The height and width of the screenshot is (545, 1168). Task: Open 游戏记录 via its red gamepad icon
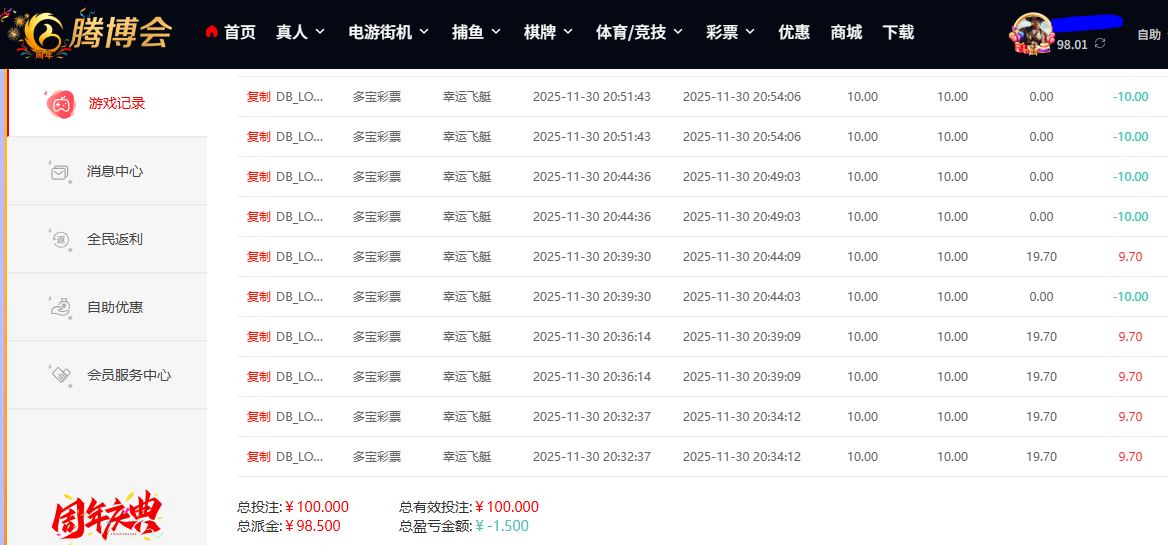point(61,103)
